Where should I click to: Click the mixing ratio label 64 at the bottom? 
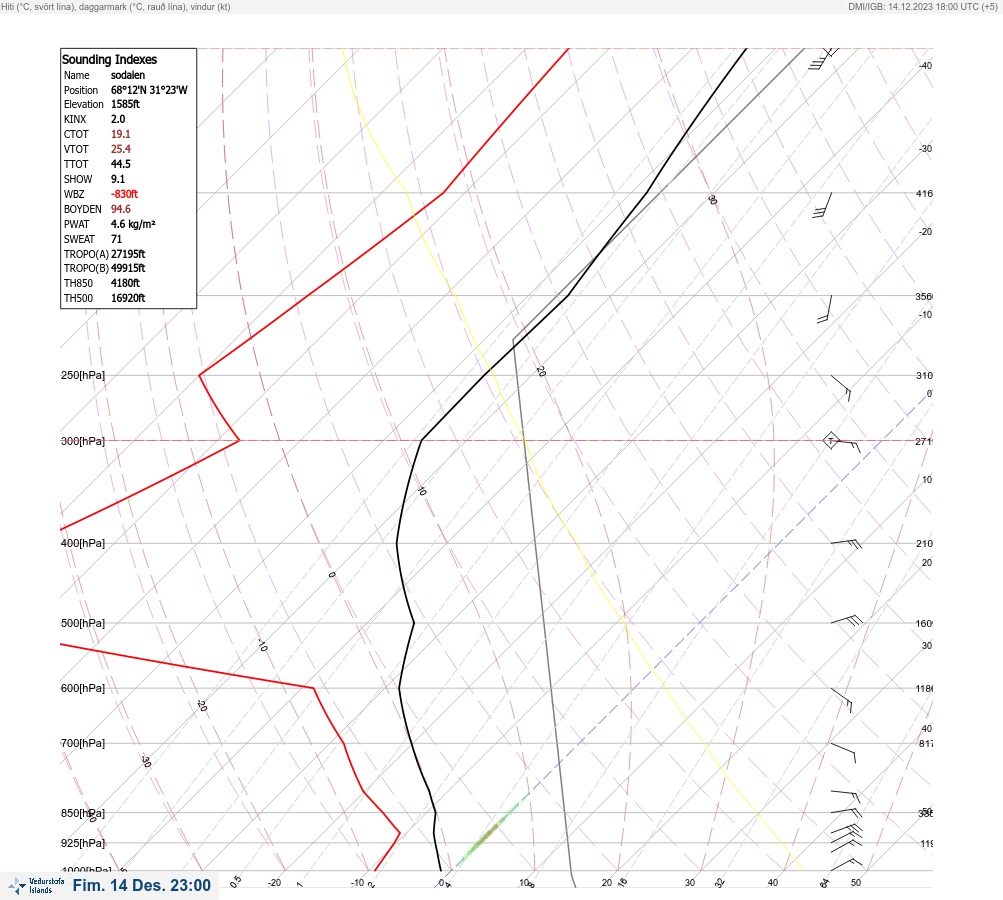click(x=825, y=883)
